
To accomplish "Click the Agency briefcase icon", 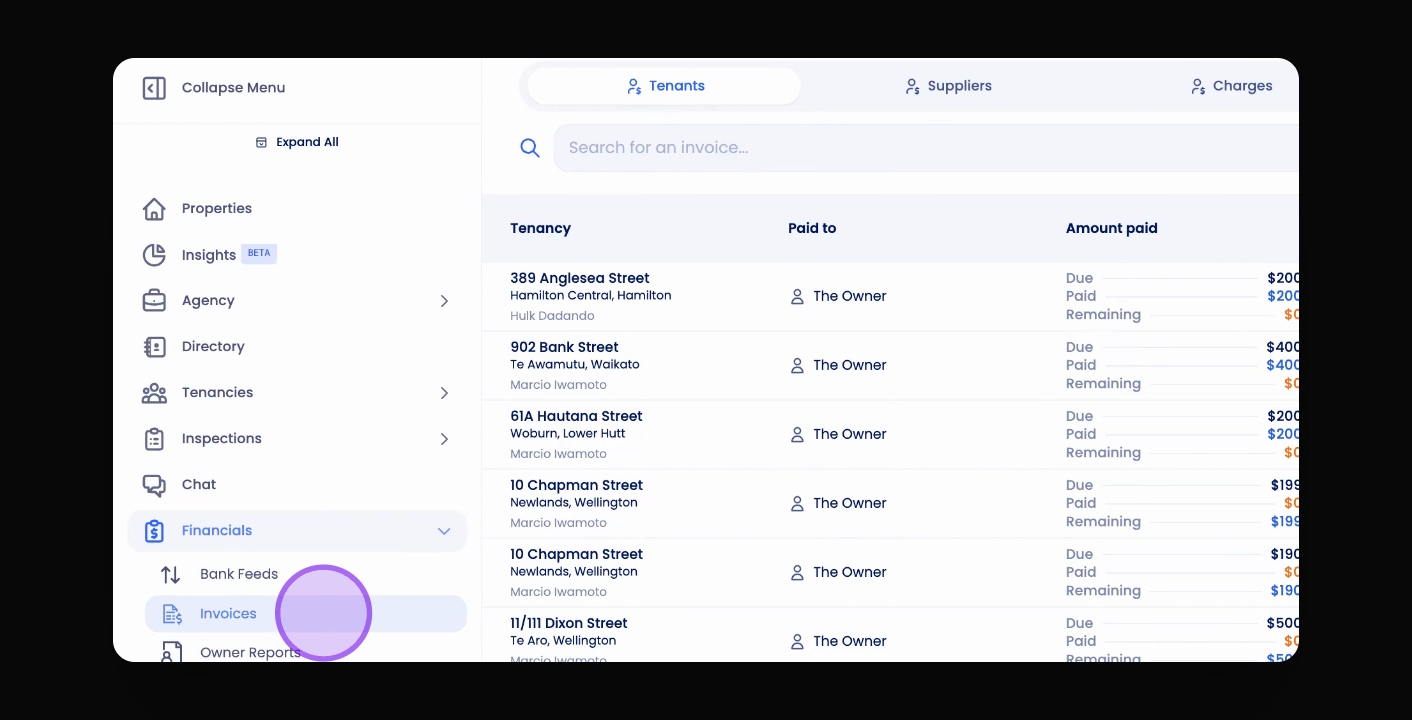I will pyautogui.click(x=154, y=301).
